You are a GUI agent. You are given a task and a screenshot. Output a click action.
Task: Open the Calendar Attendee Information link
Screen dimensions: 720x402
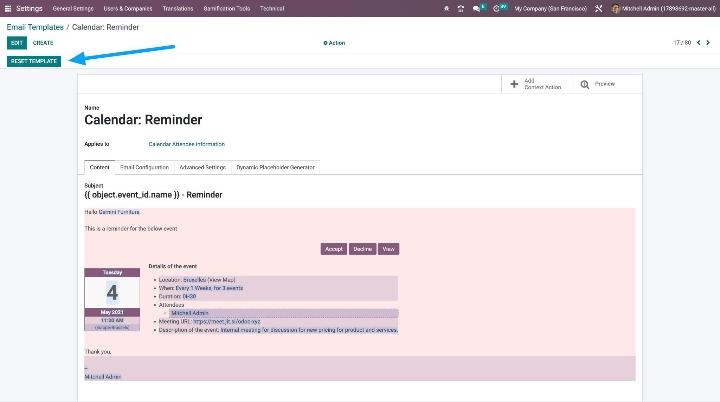tap(186, 144)
